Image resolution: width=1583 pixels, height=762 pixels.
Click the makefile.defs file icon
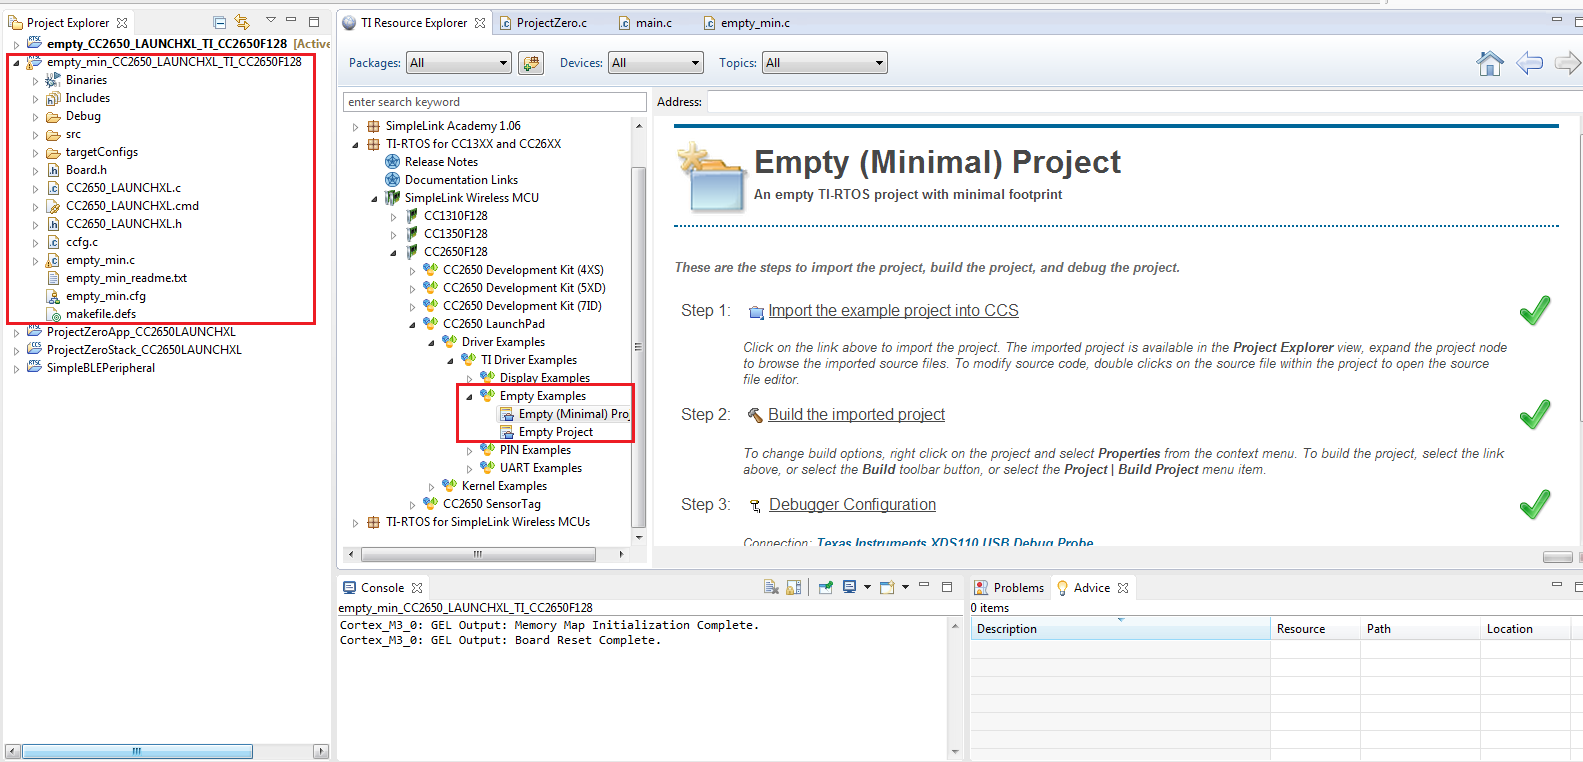click(x=53, y=314)
